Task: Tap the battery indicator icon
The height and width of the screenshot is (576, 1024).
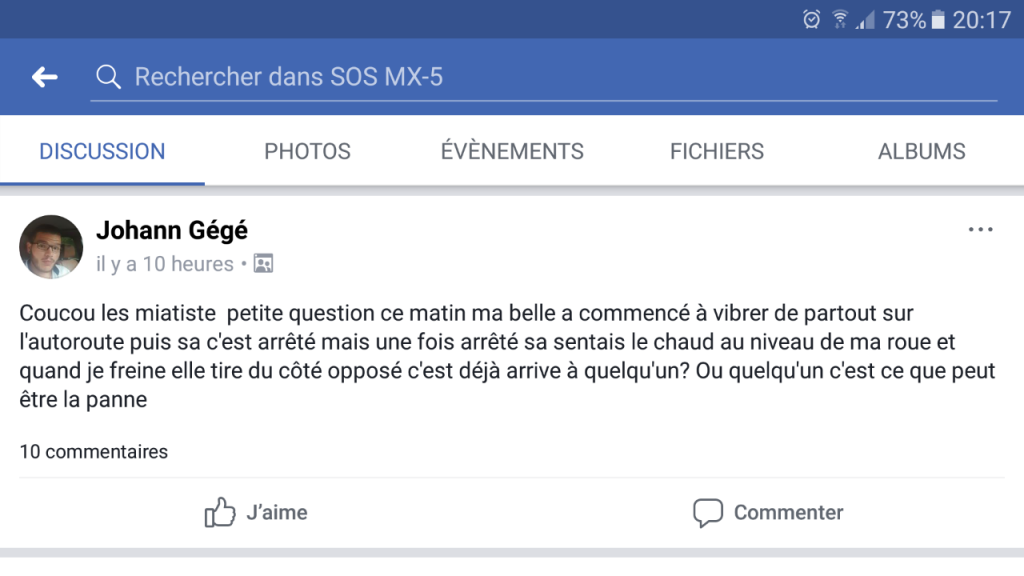Action: [938, 20]
